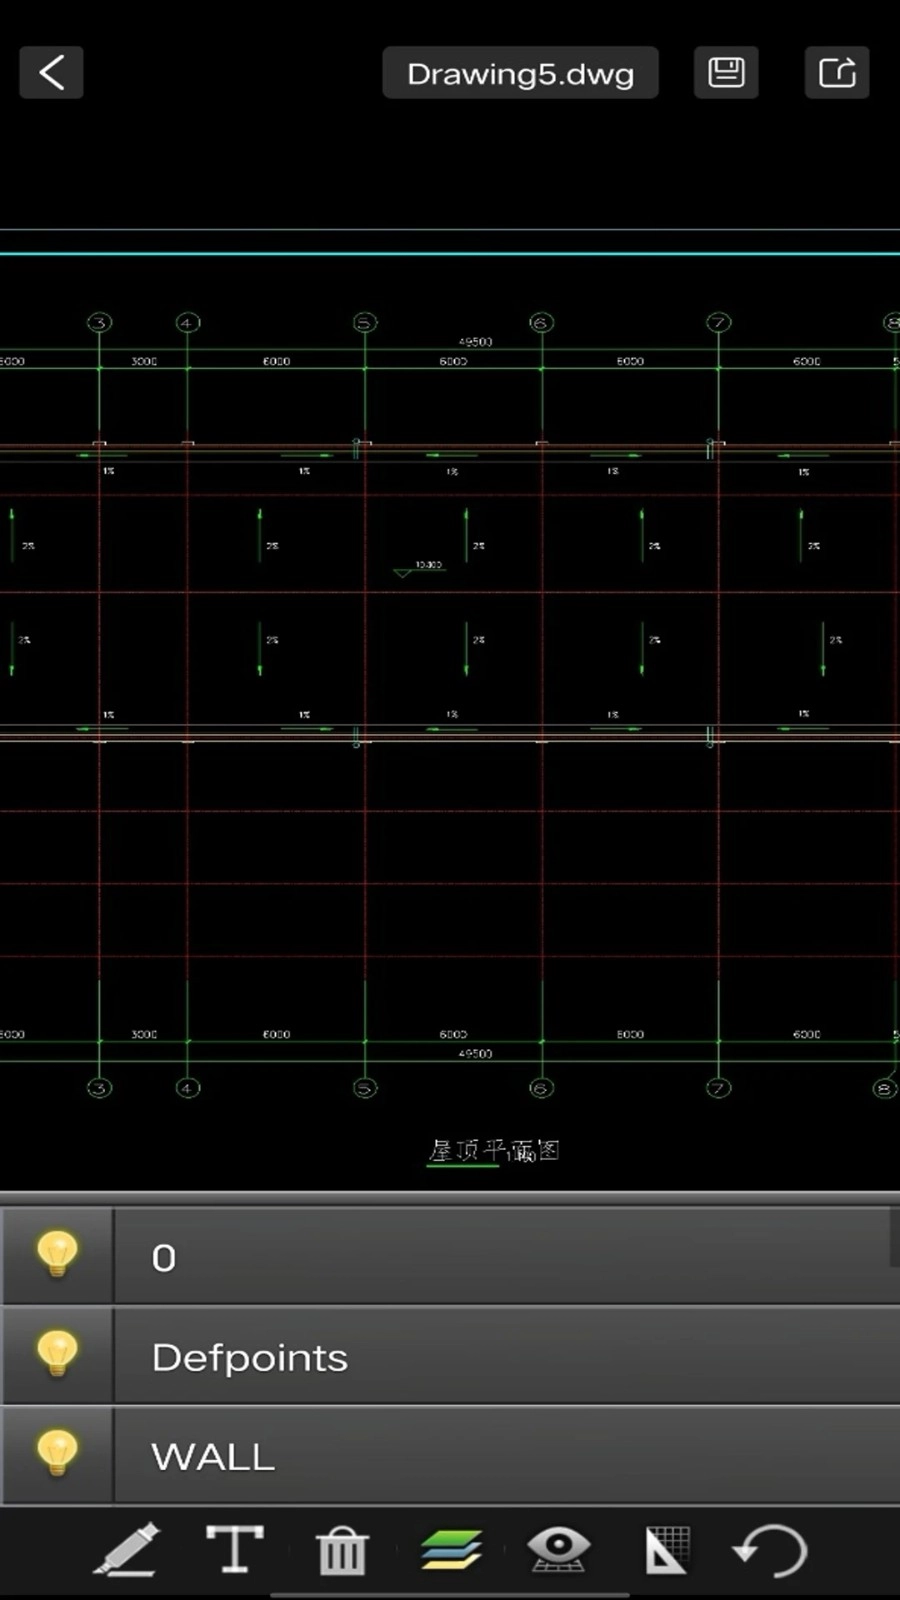Tap the trash delete icon

click(x=342, y=1552)
